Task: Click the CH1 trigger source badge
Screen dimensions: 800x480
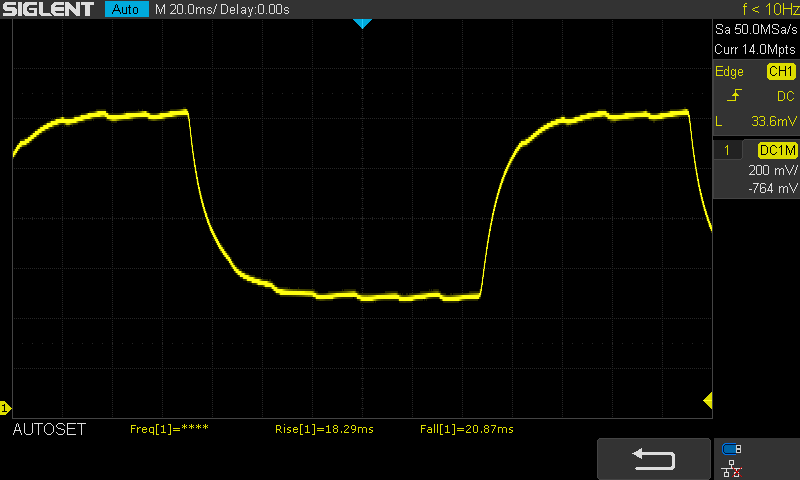Action: (781, 71)
